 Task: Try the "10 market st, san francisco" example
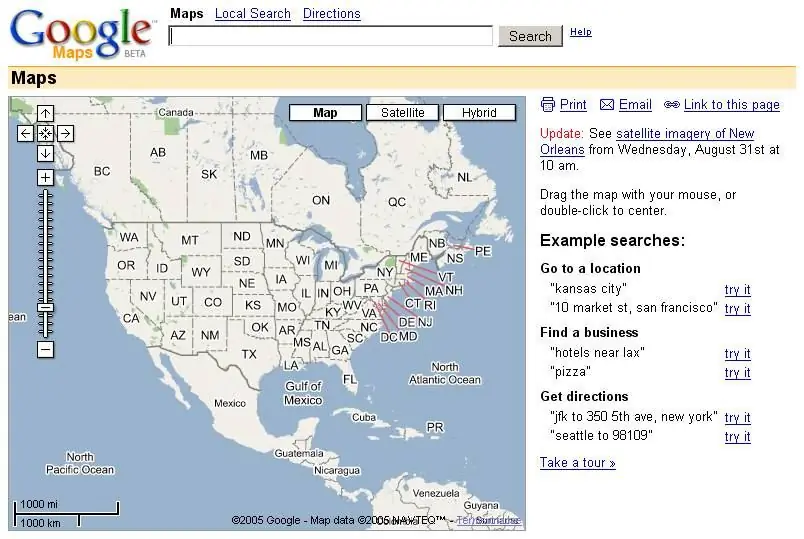(737, 309)
